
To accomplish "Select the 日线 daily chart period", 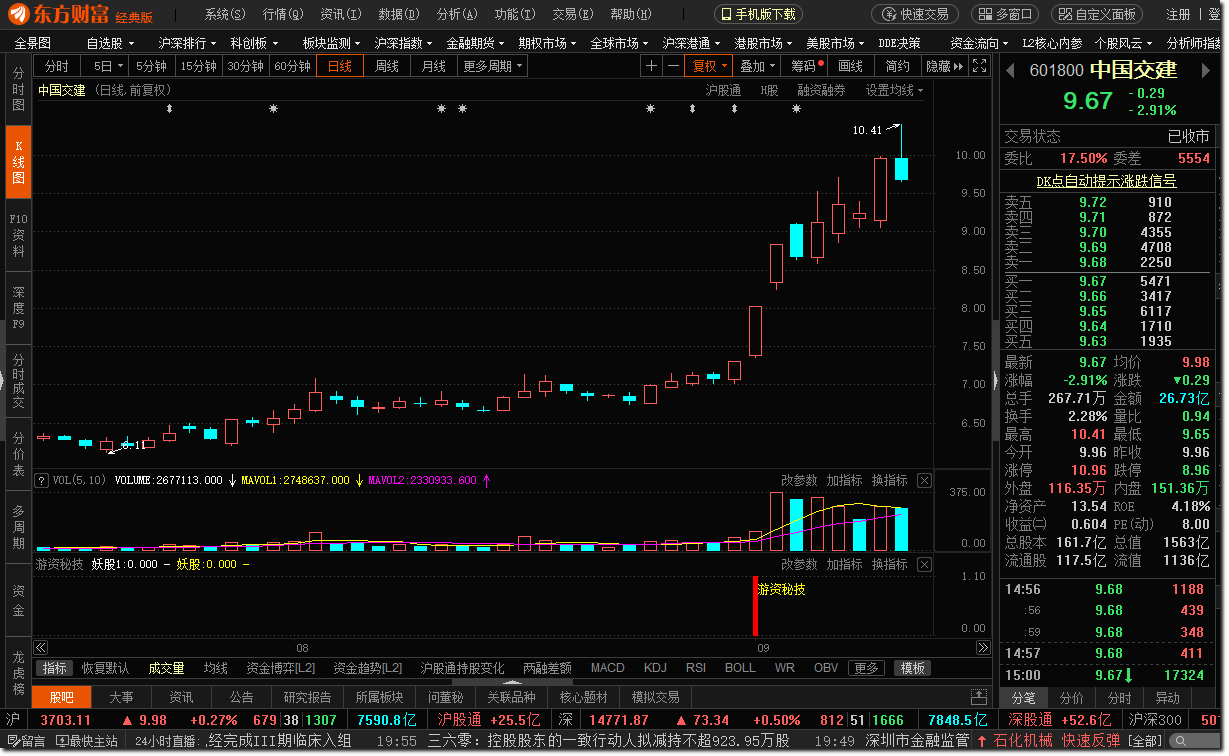I will click(340, 66).
